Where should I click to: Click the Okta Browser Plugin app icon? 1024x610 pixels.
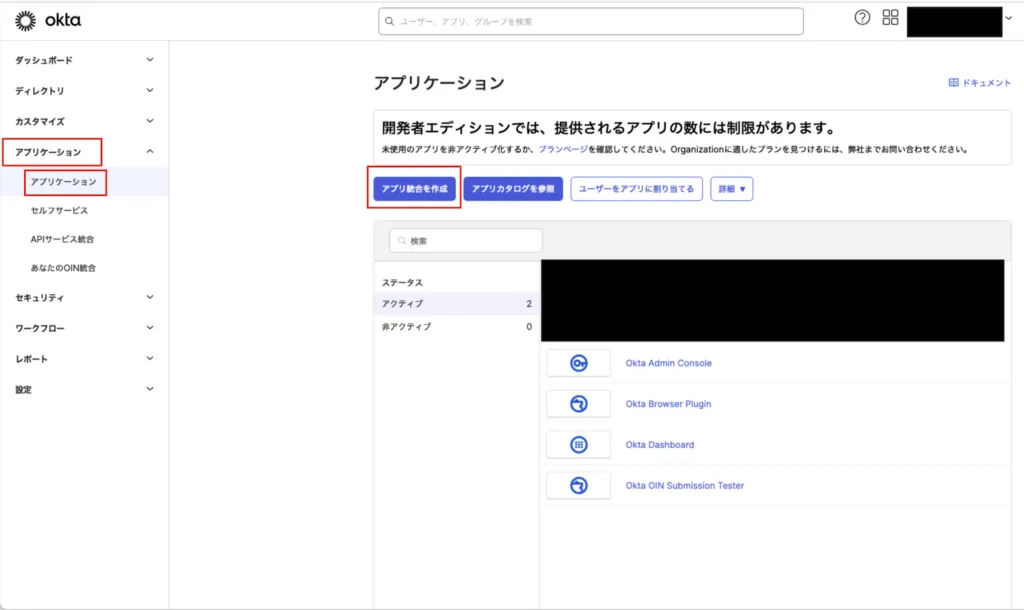click(579, 404)
